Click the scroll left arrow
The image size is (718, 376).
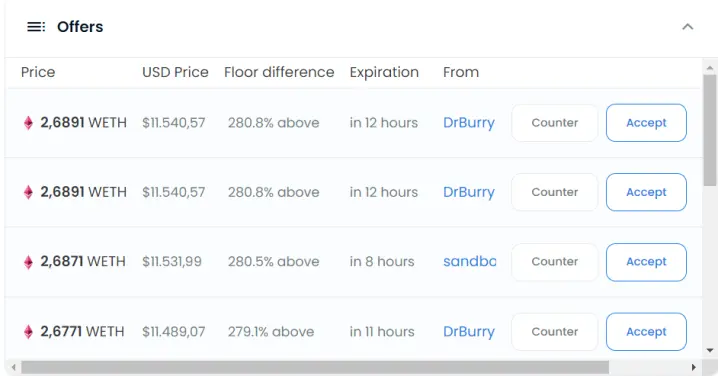tap(14, 367)
